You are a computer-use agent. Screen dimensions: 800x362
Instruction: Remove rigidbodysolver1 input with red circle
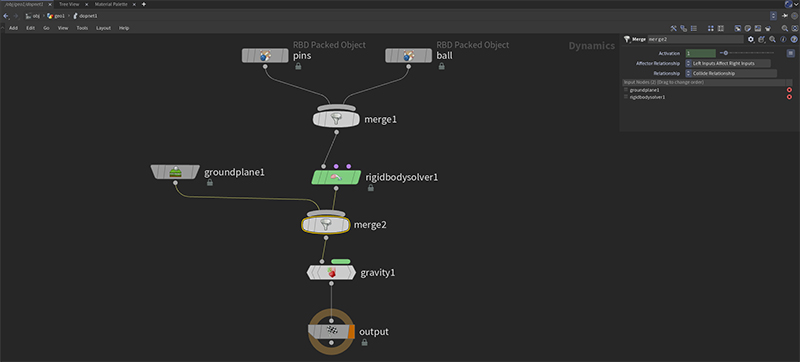pyautogui.click(x=789, y=97)
